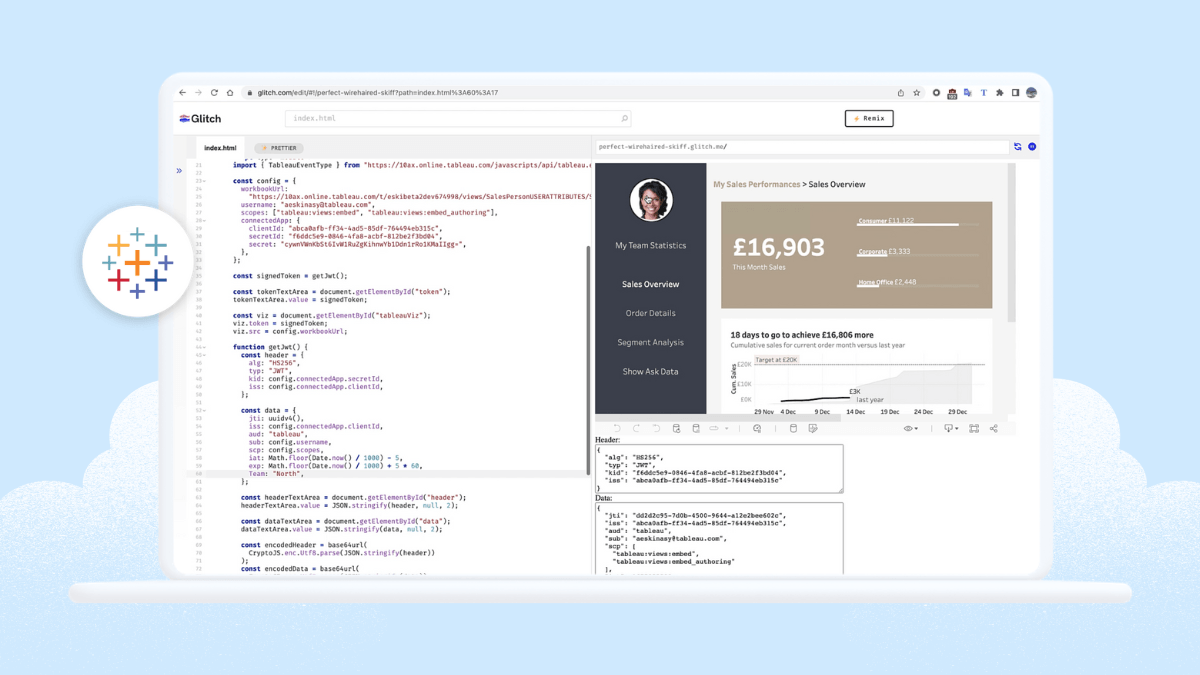This screenshot has width=1200, height=675.
Task: Click the Tableau share icon
Action: click(x=993, y=428)
